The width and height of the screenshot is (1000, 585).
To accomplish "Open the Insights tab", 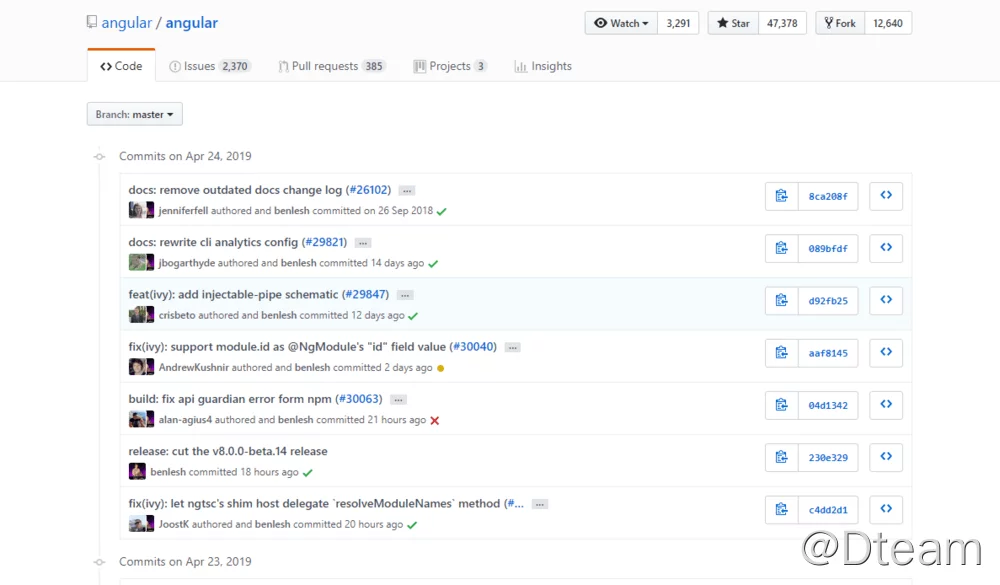I will pos(543,66).
